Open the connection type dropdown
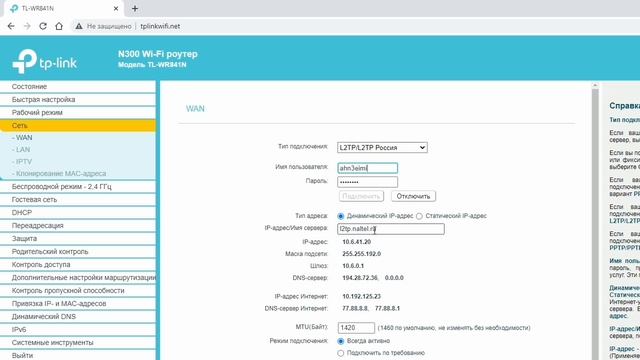The height and width of the screenshot is (360, 640). click(x=382, y=147)
